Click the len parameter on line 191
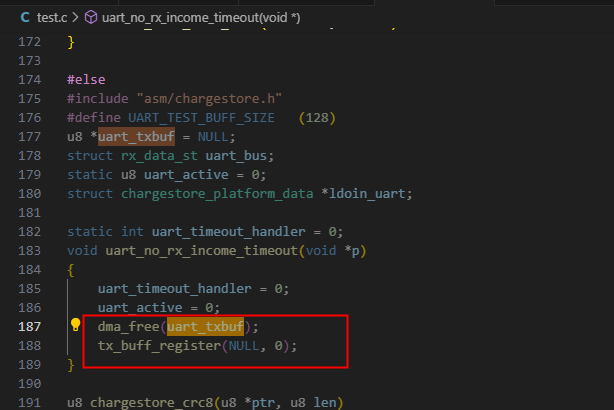 tap(325, 403)
